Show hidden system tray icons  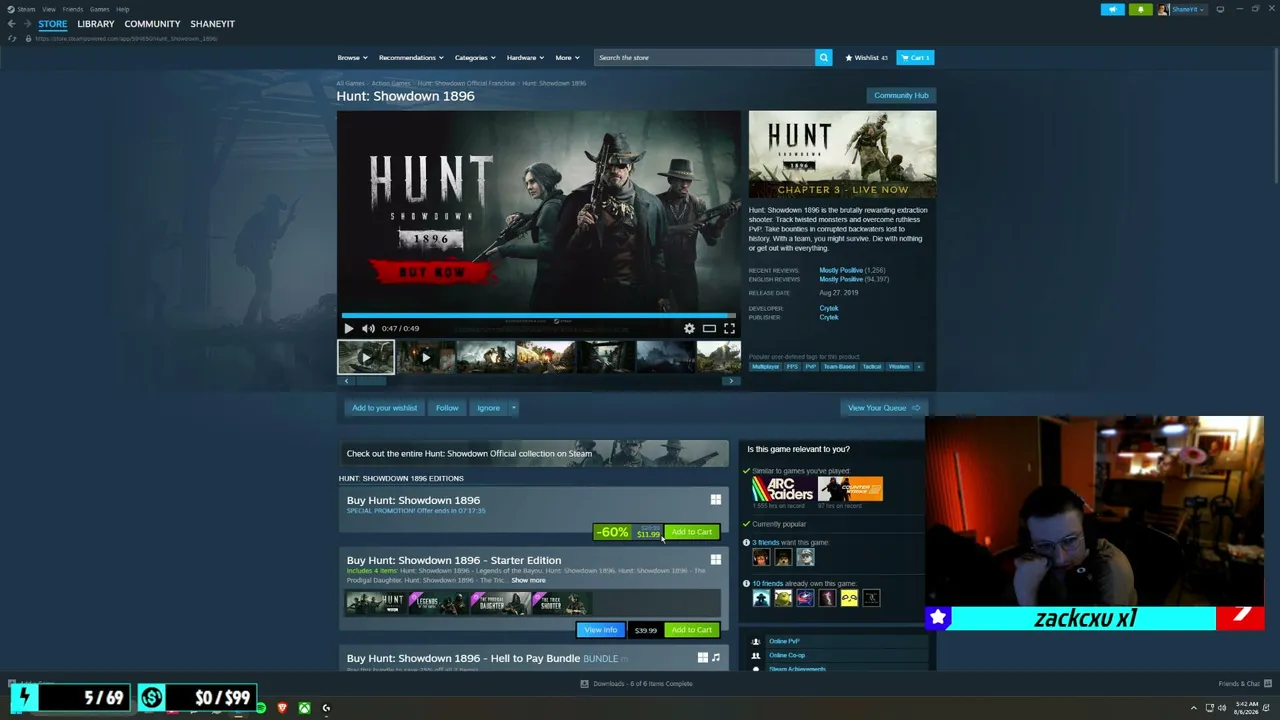point(1193,708)
